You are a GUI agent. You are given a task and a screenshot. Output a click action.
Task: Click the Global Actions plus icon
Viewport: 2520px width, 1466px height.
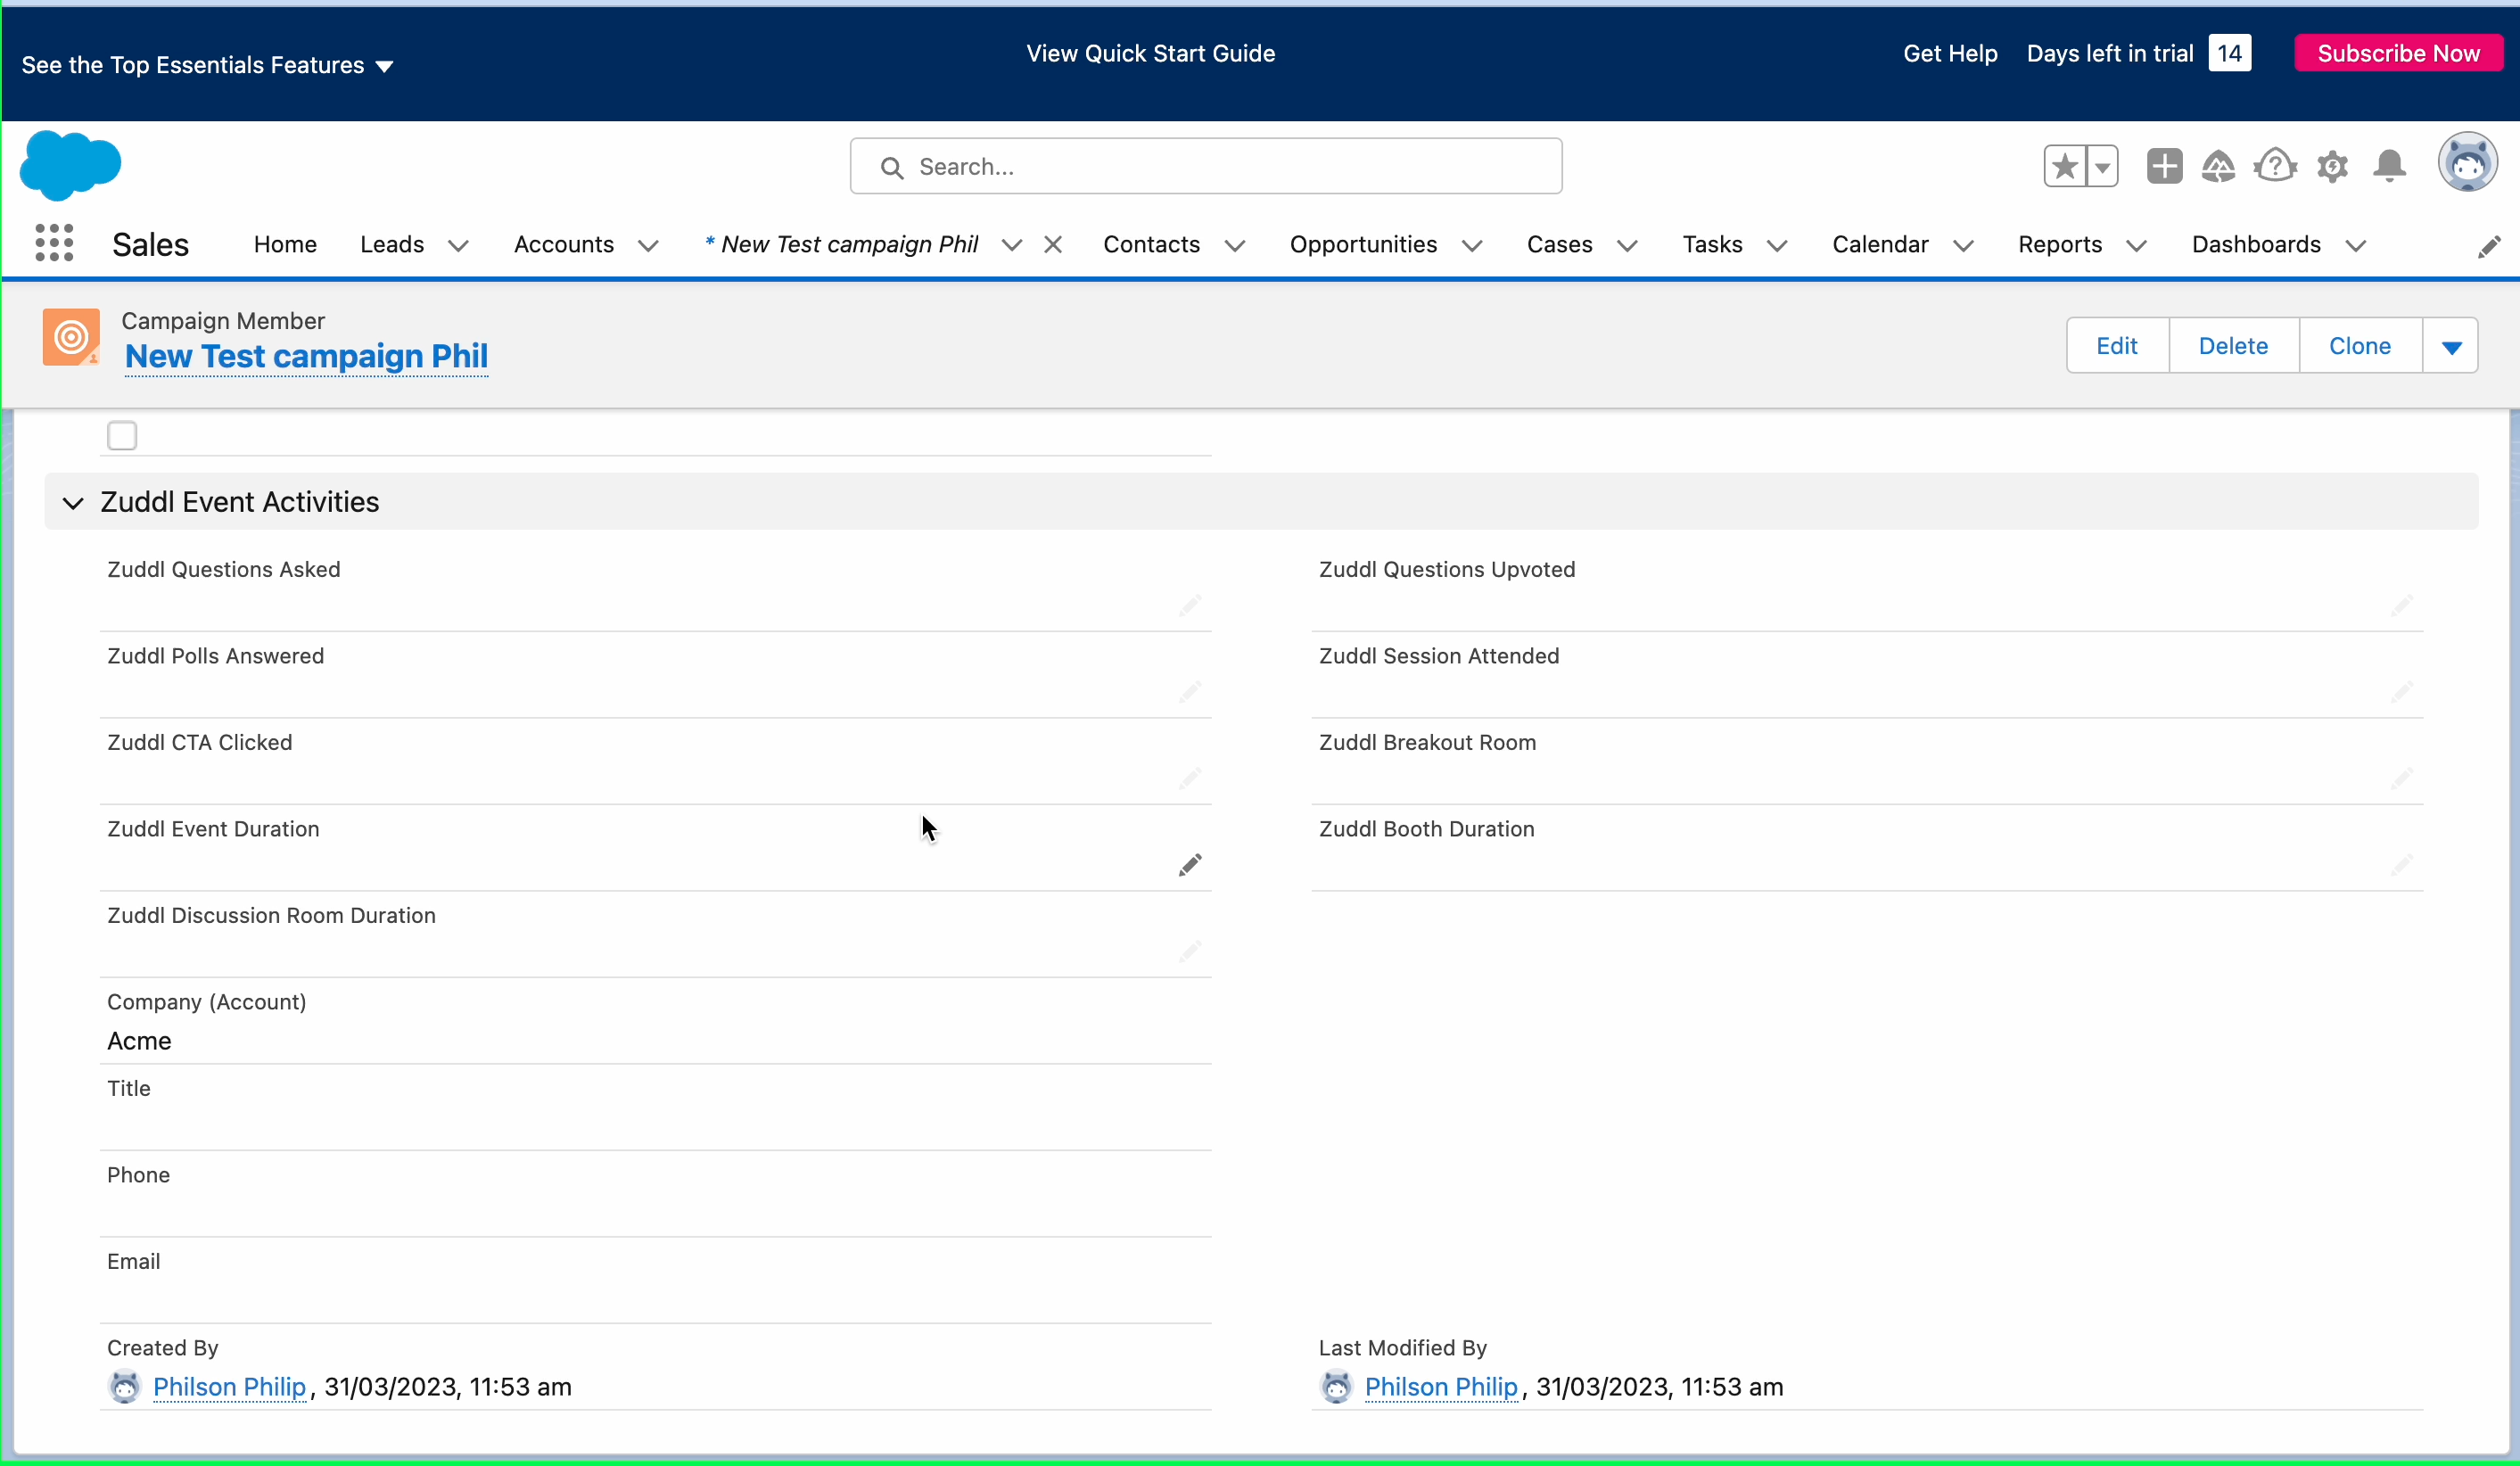pos(2164,166)
